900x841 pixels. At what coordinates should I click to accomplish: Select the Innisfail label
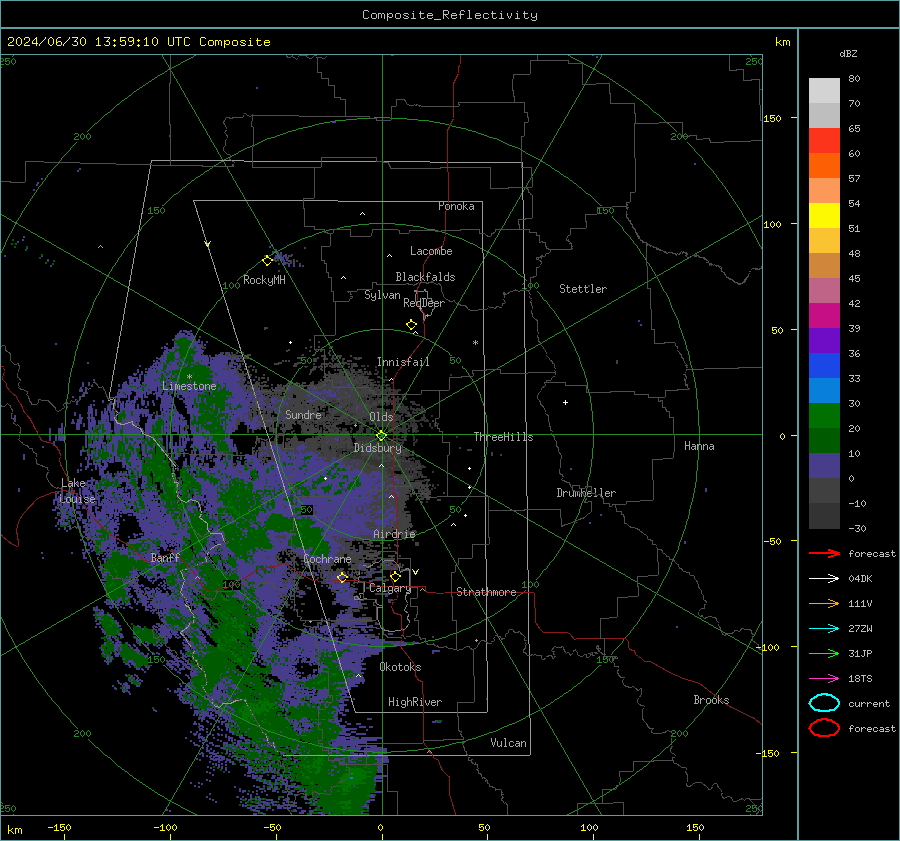point(403,362)
